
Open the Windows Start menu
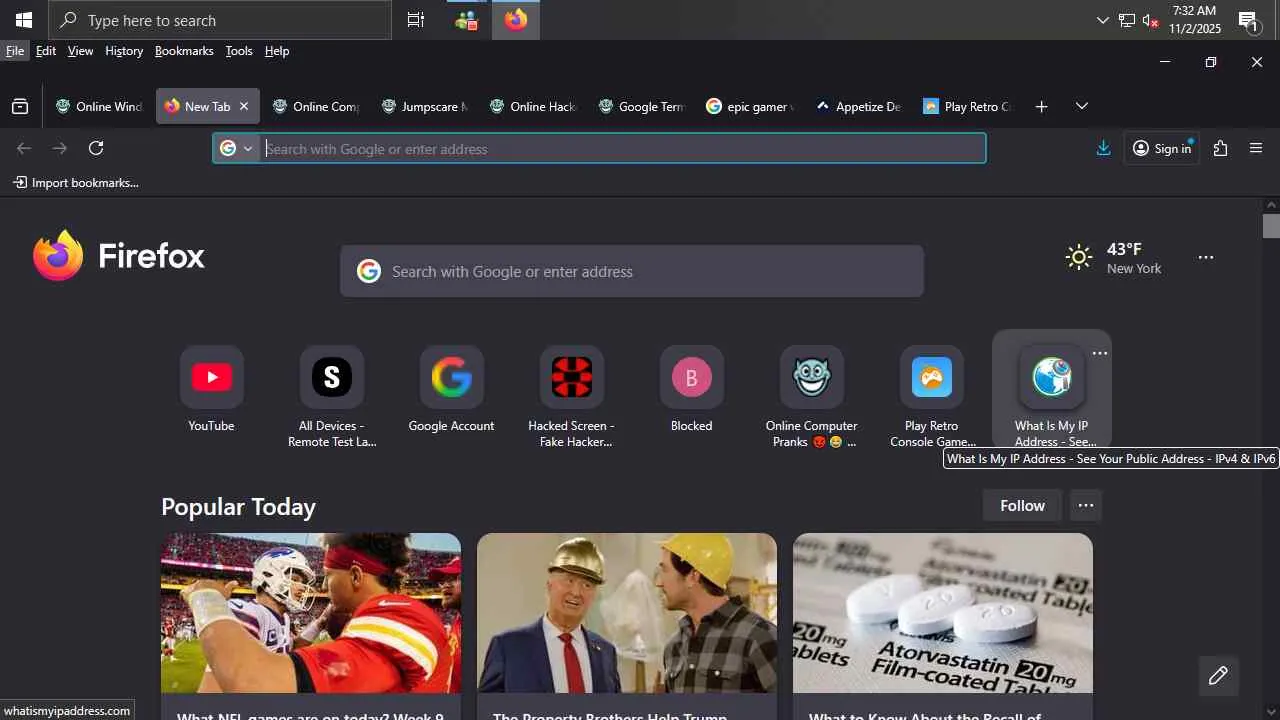24,20
